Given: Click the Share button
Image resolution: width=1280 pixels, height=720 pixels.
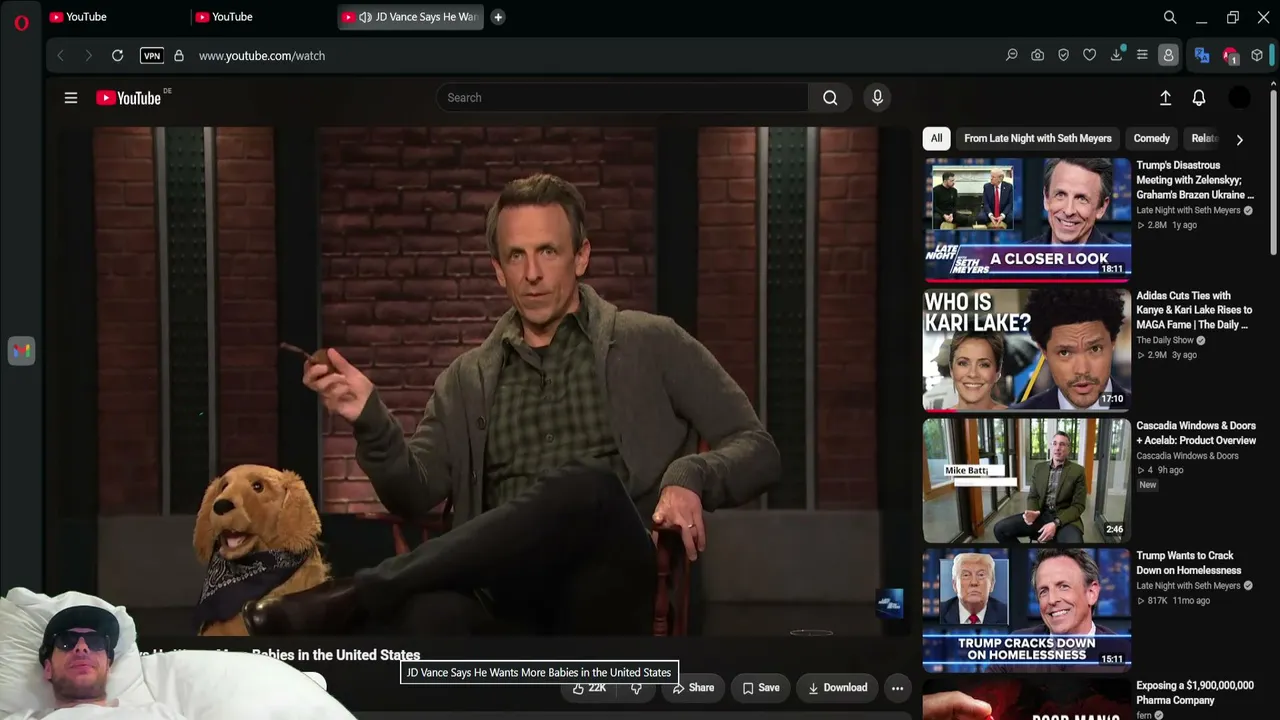Looking at the screenshot, I should click(x=693, y=688).
